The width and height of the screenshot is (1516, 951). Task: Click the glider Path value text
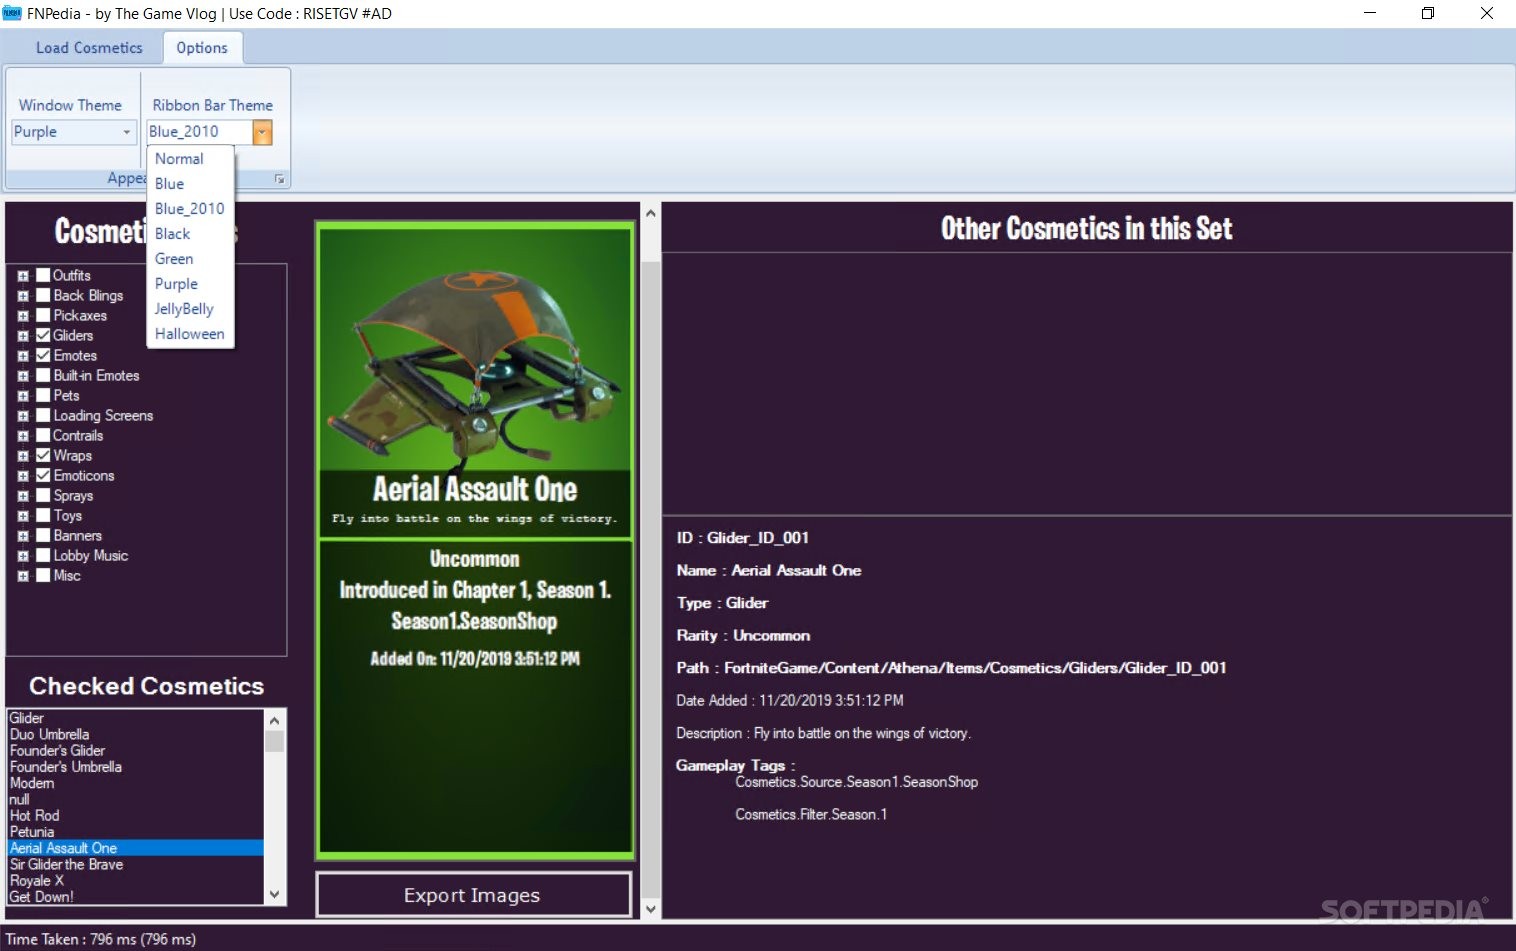click(975, 668)
